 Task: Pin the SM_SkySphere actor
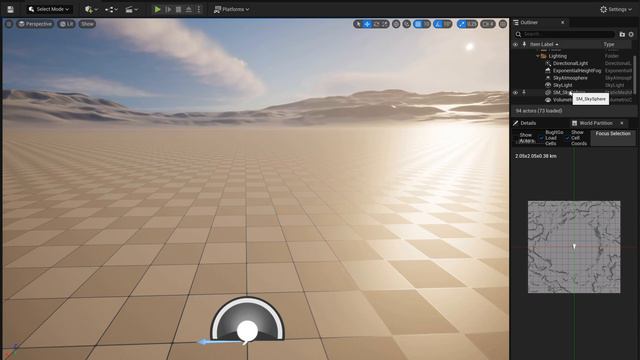pyautogui.click(x=524, y=93)
